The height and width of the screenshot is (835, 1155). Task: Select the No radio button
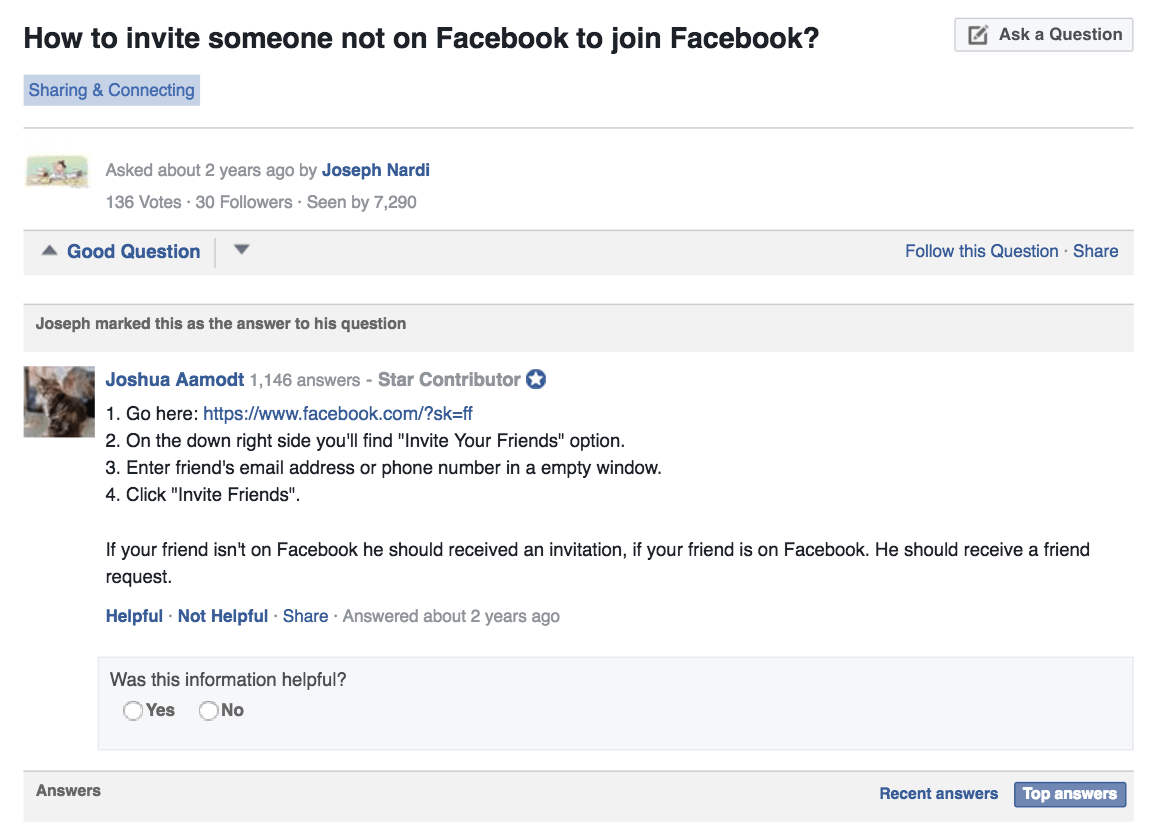click(x=209, y=711)
